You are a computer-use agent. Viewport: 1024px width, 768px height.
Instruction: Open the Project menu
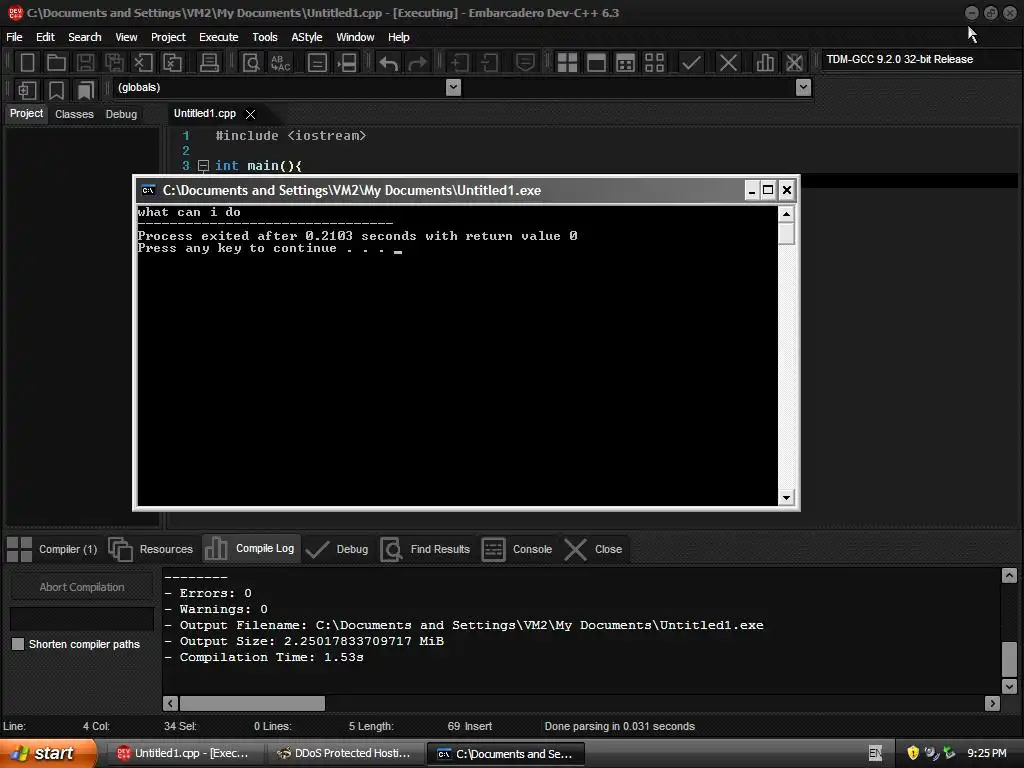click(168, 37)
